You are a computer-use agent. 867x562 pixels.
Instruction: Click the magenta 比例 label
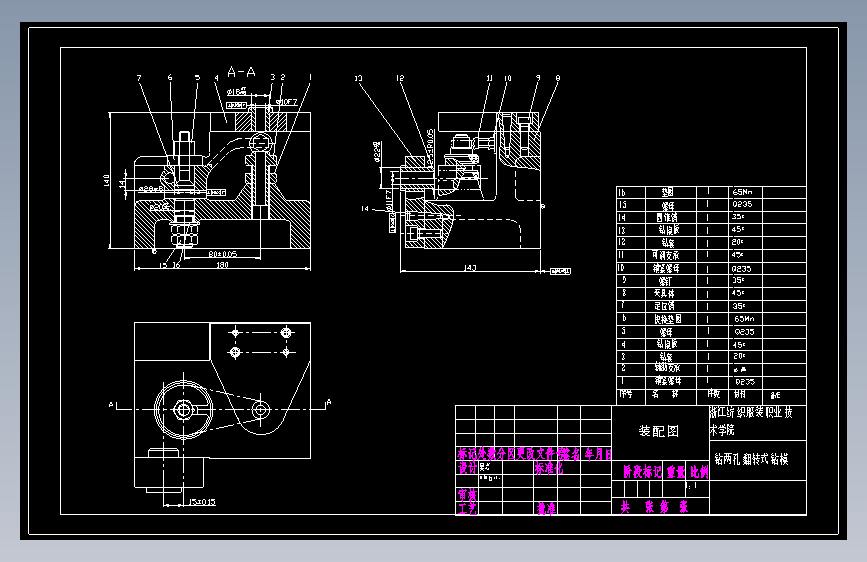pyautogui.click(x=699, y=472)
